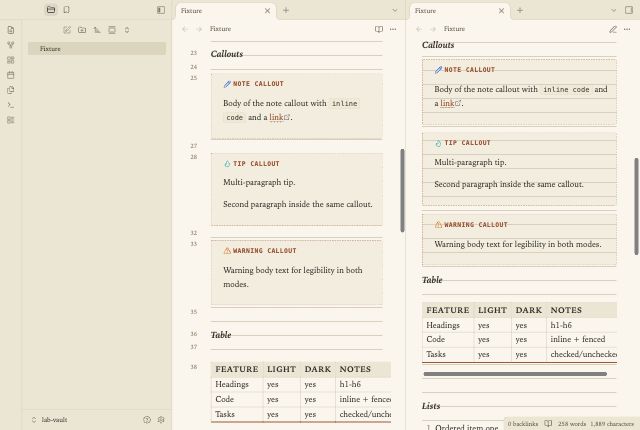Click the bottom-most ribbon icon

click(x=11, y=120)
